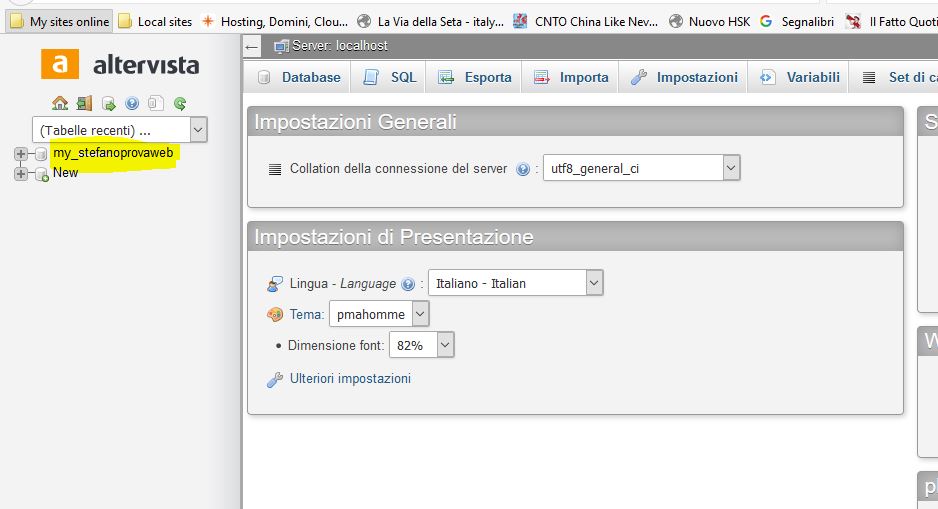Viewport: 938px width, 509px height.
Task: Open the Tema pmahomme dropdown
Action: coord(379,314)
